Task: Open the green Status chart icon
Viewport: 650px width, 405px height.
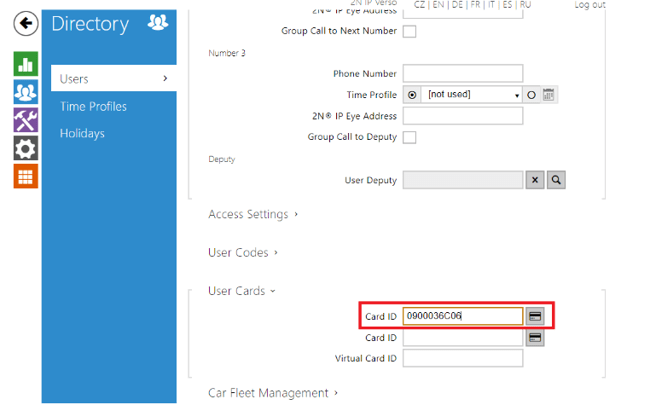Action: pos(26,64)
